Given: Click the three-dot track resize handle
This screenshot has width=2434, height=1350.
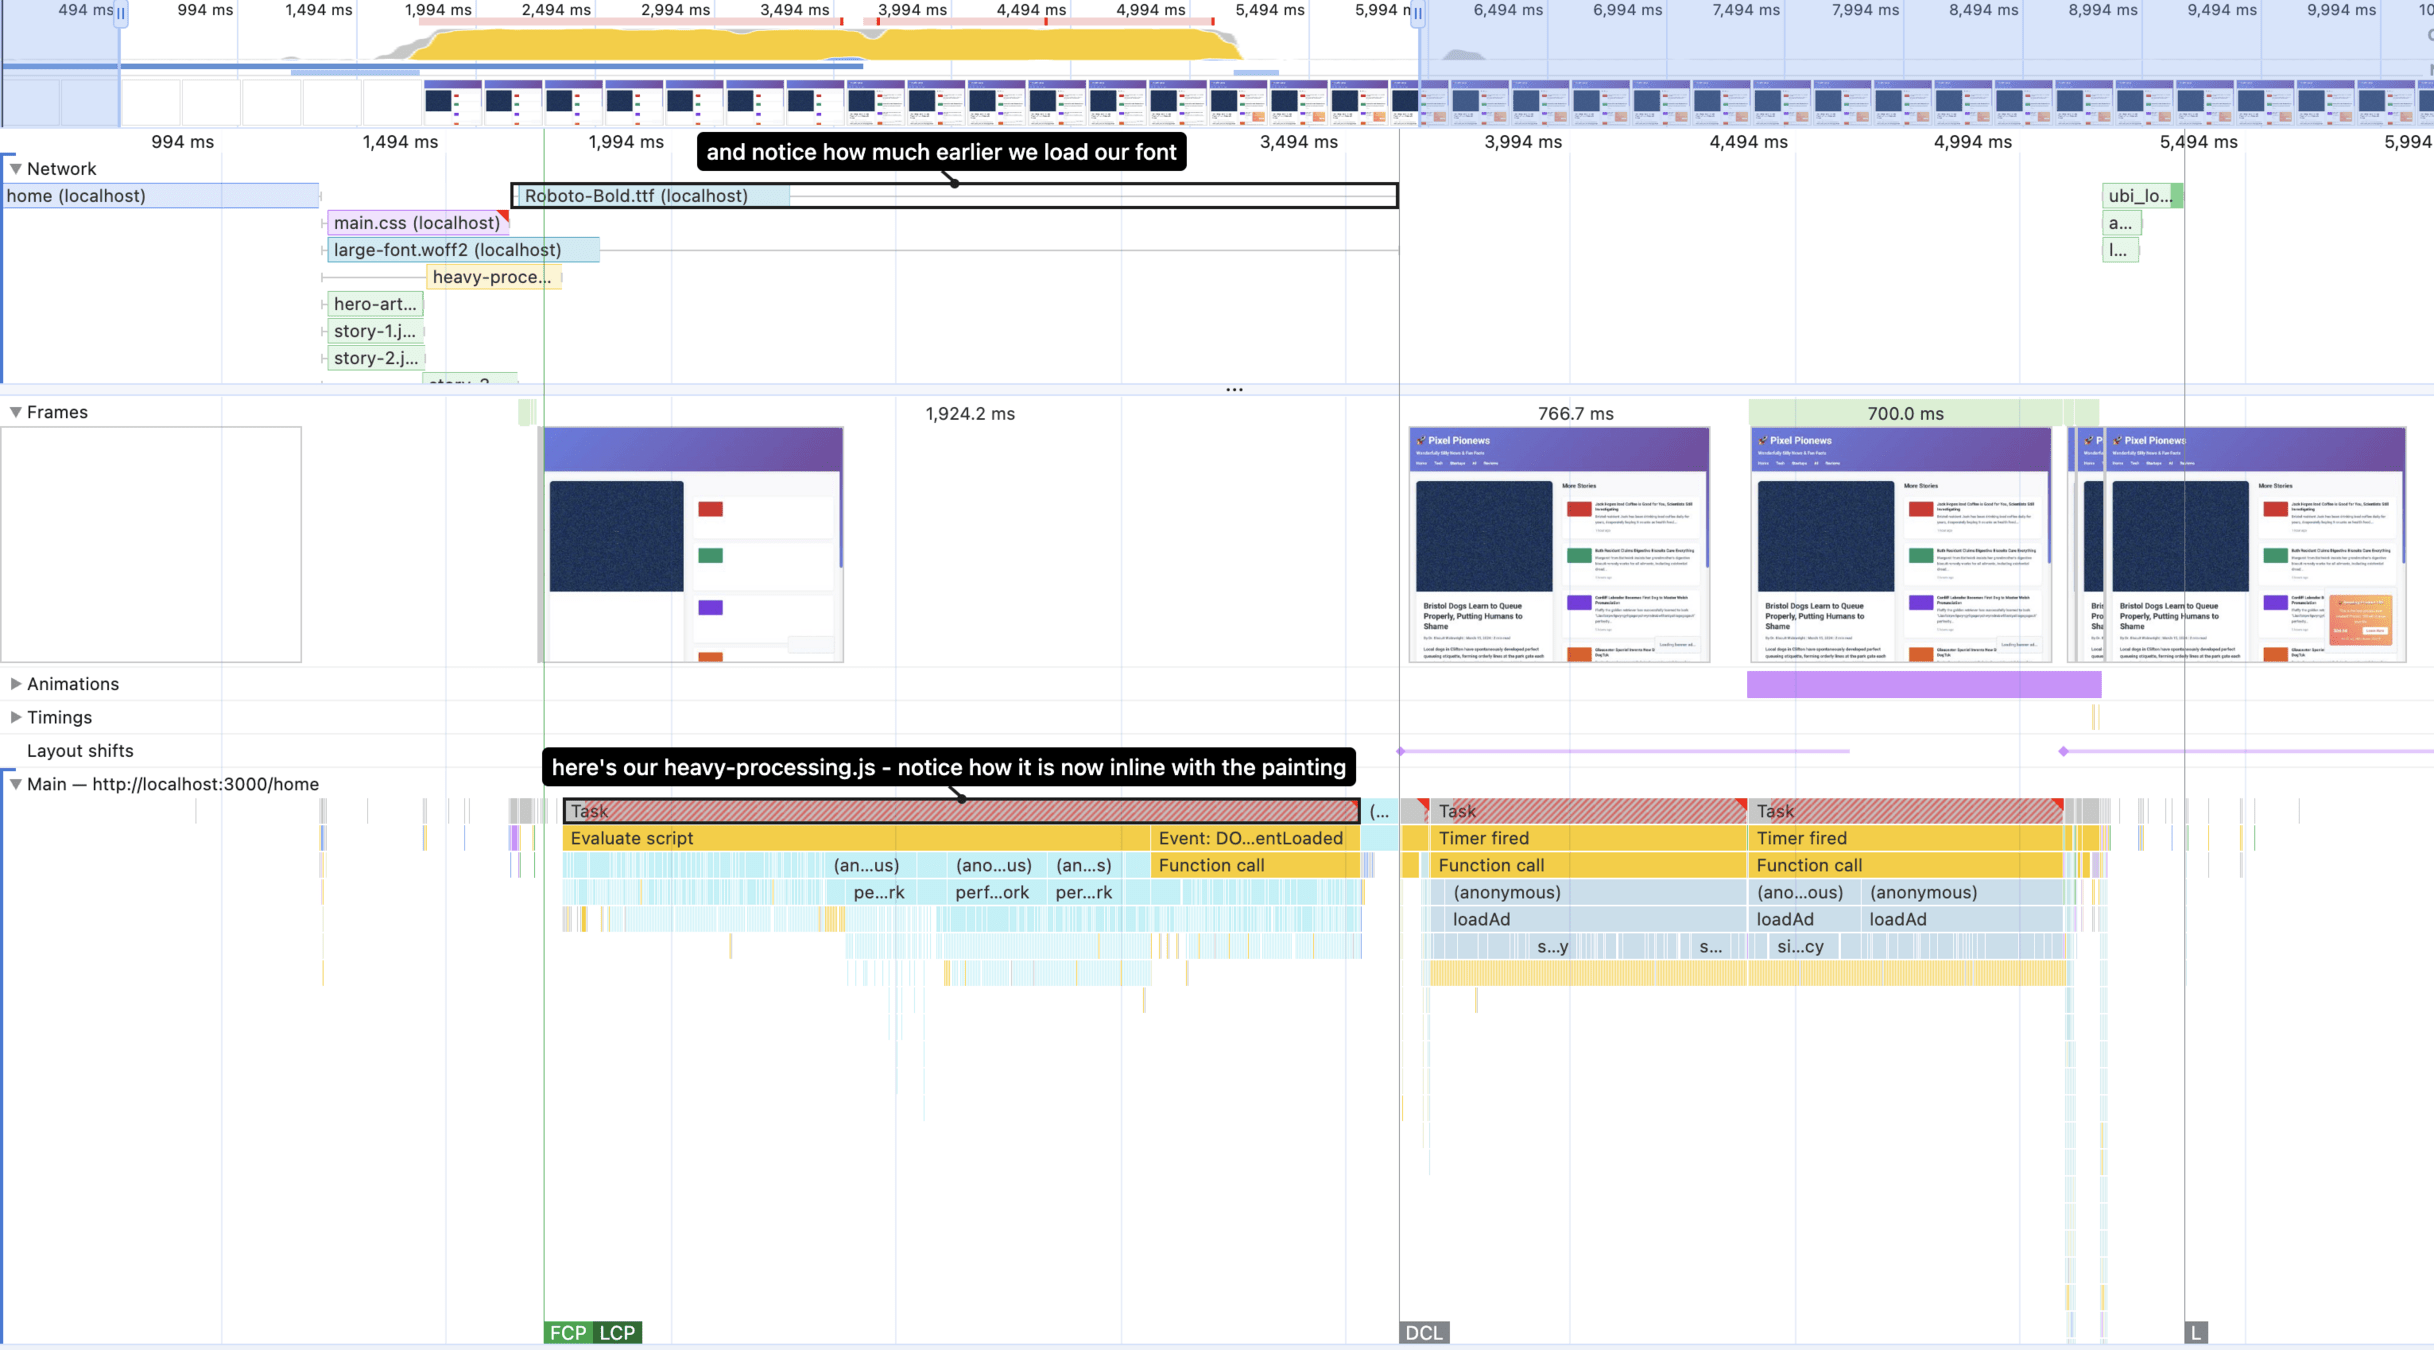Looking at the screenshot, I should 1234,389.
